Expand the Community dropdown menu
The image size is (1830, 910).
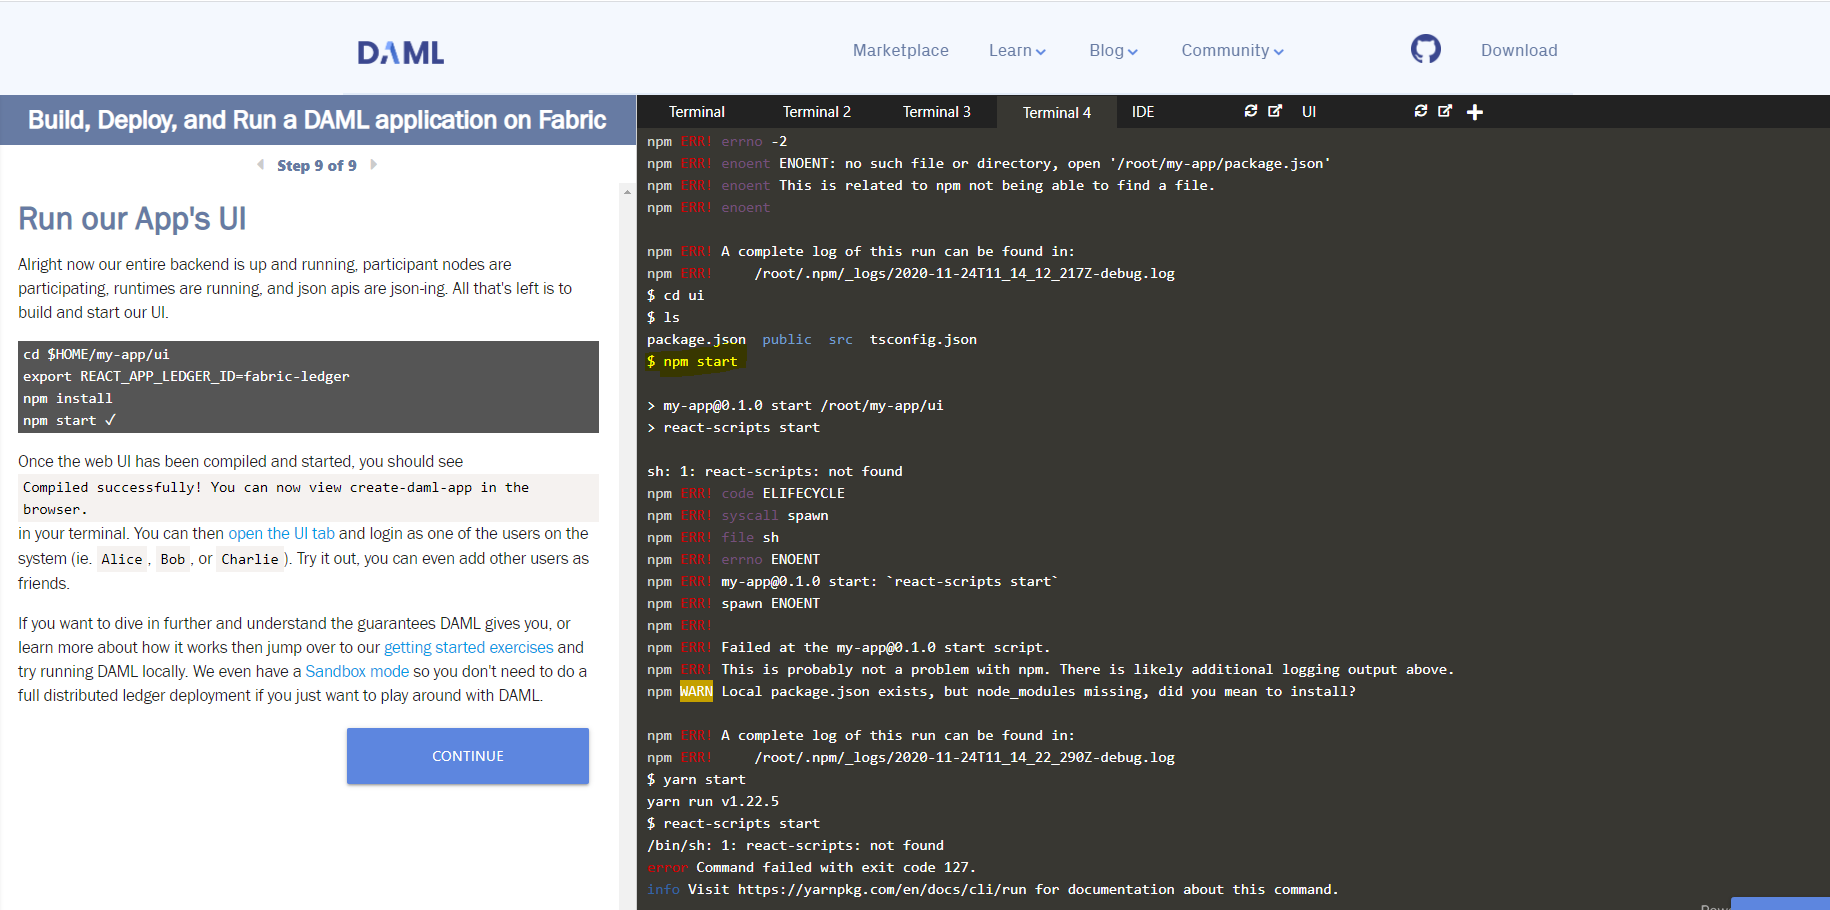tap(1231, 51)
